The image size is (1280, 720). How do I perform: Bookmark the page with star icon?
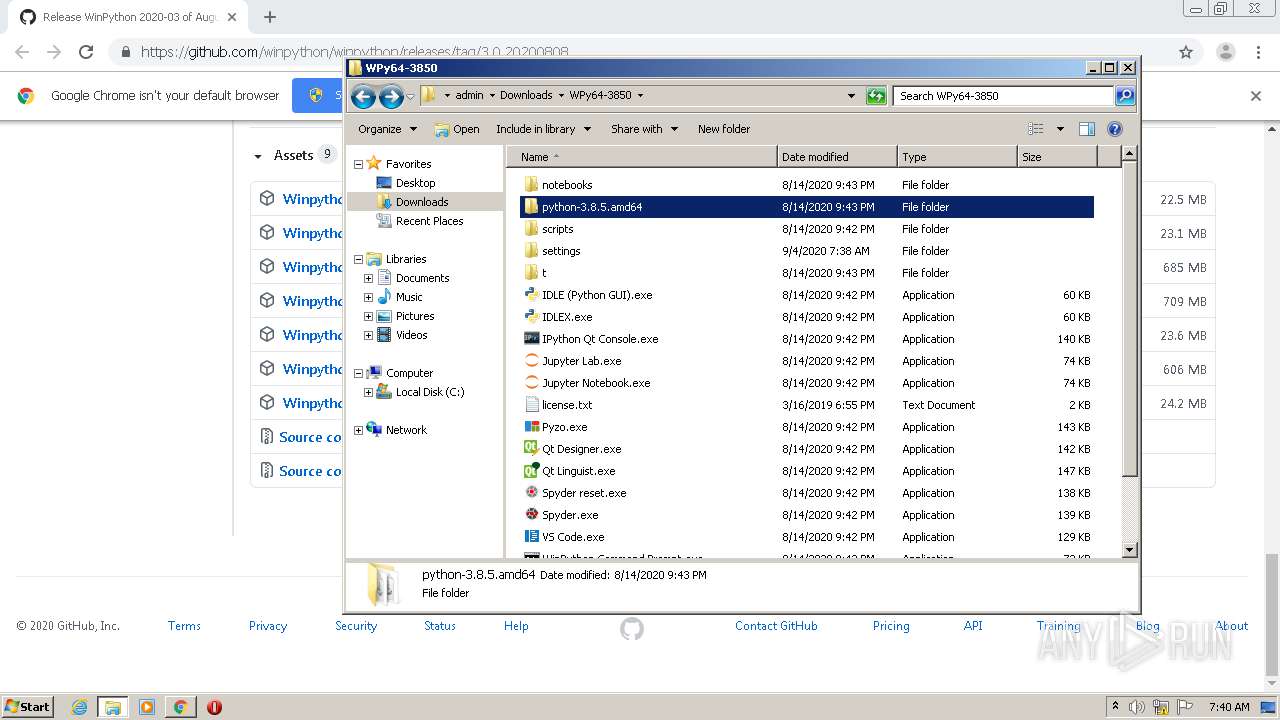pos(1186,52)
